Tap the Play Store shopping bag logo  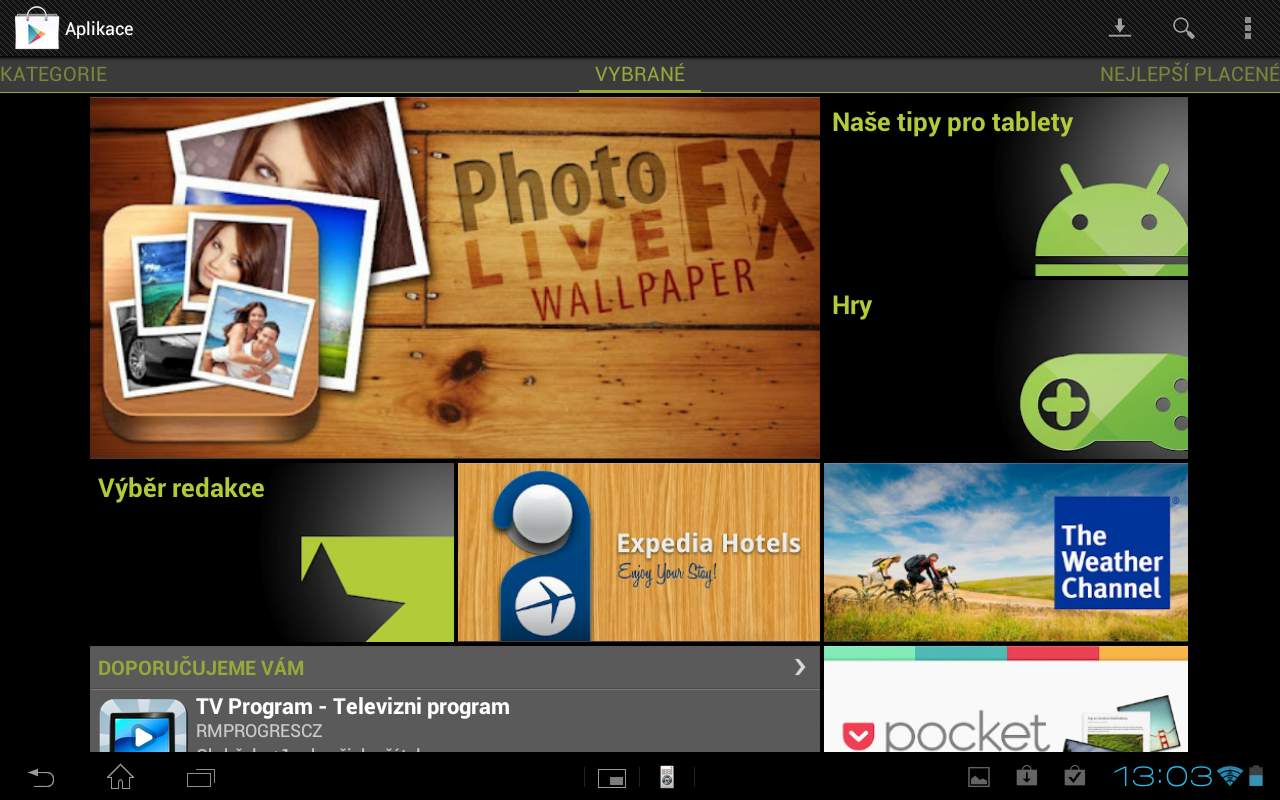tap(37, 28)
